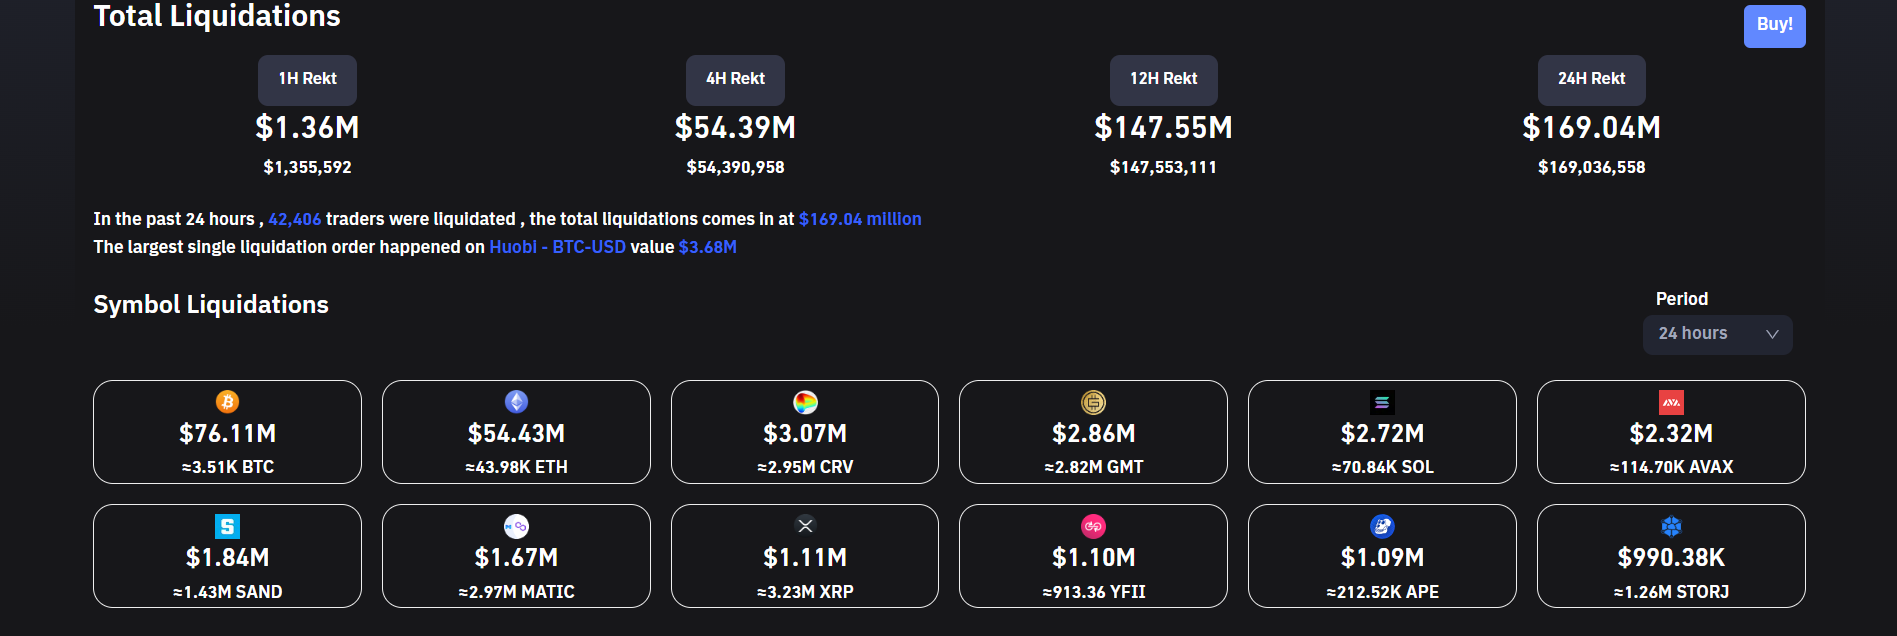Click the $54.39M four-hour total

(735, 128)
